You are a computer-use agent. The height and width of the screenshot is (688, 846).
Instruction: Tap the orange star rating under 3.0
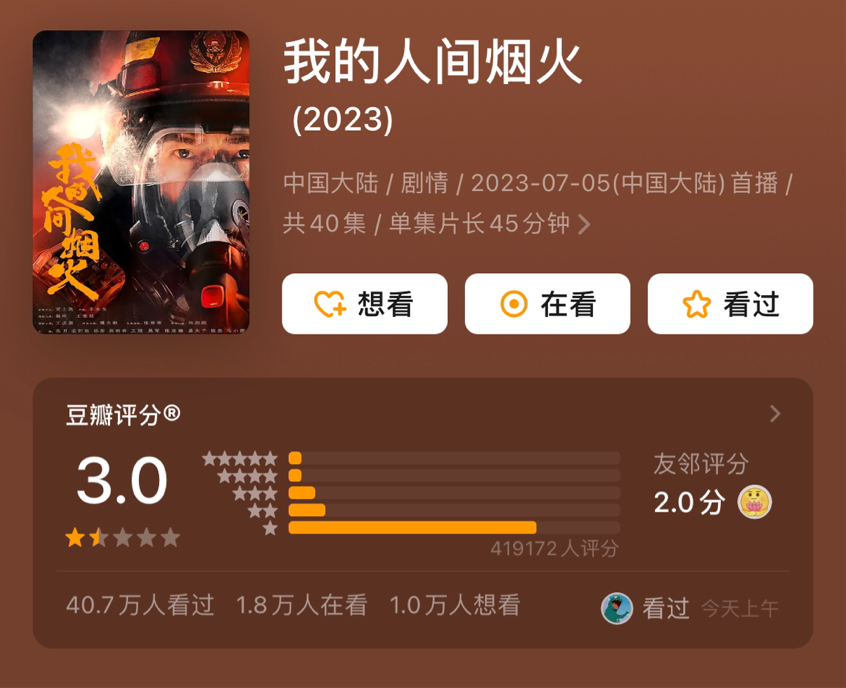[x=122, y=537]
